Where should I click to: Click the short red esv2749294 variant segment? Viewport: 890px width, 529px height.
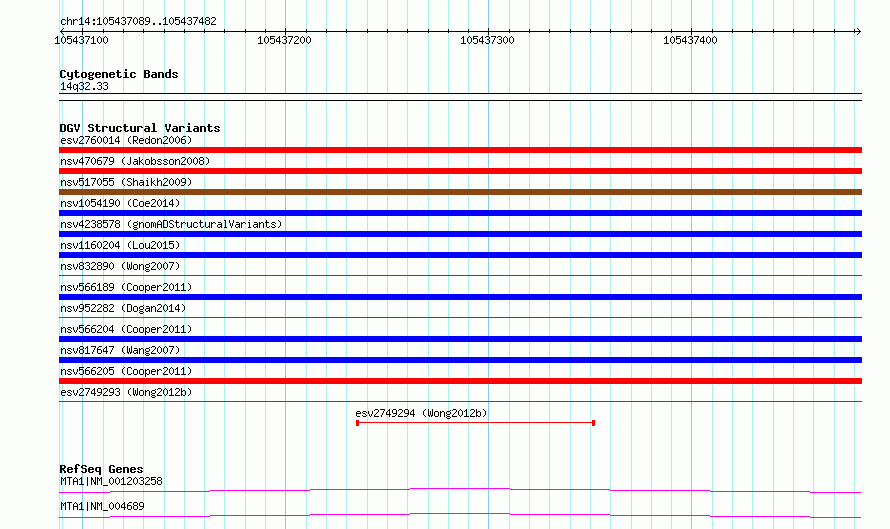[x=475, y=423]
